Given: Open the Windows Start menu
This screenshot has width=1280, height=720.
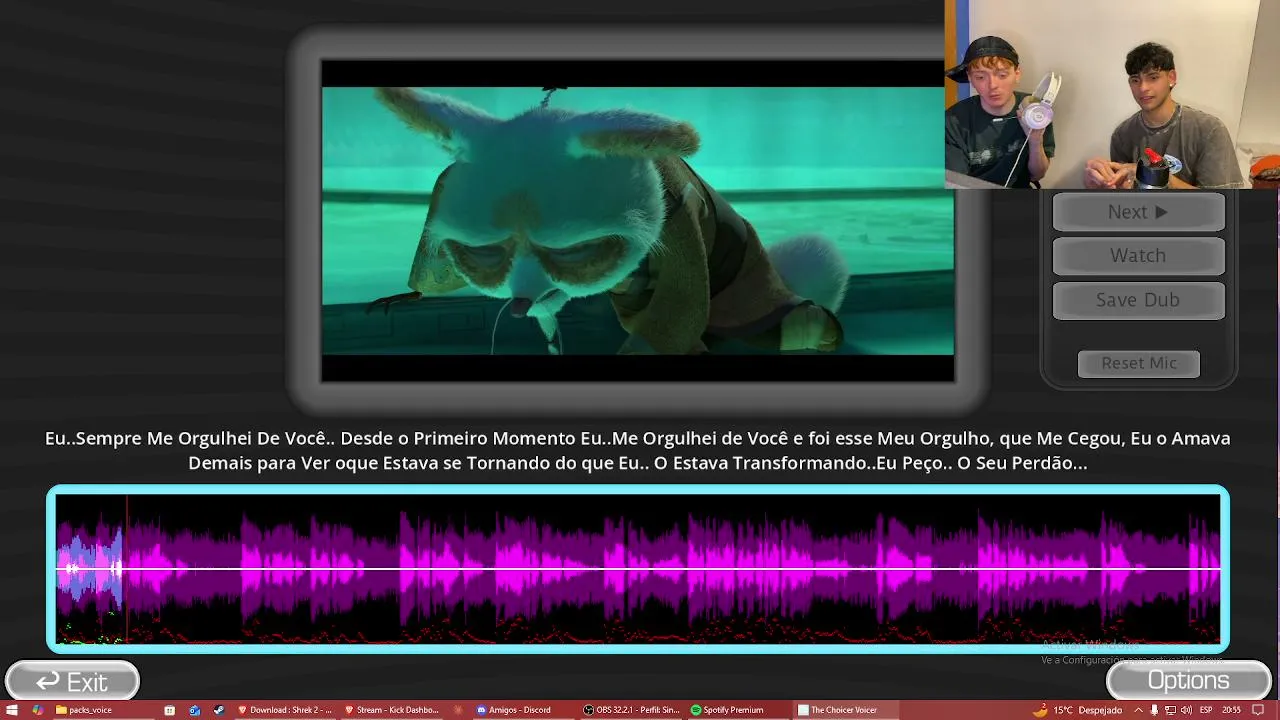Looking at the screenshot, I should coord(12,710).
